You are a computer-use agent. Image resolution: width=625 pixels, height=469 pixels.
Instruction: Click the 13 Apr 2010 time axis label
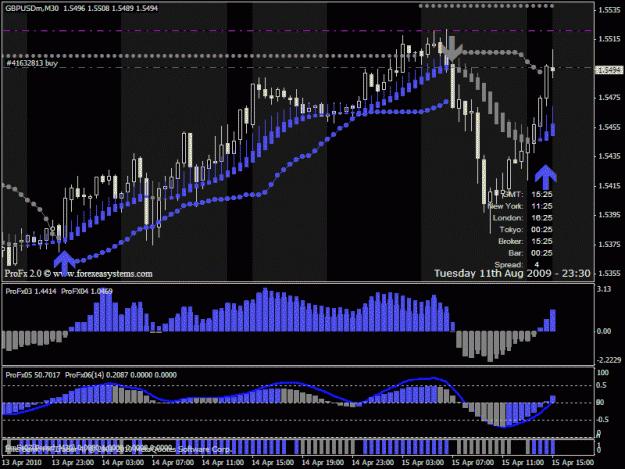[x=22, y=463]
